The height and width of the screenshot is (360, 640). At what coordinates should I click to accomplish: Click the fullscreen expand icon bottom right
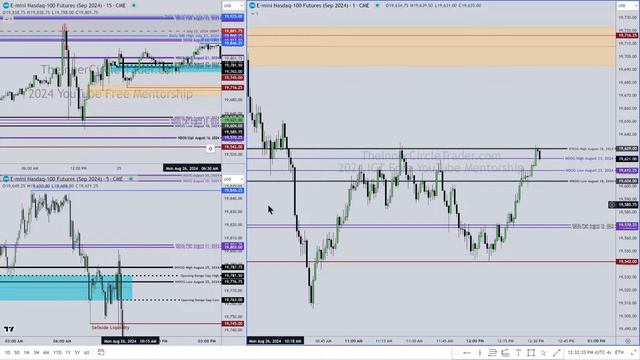coord(633,352)
